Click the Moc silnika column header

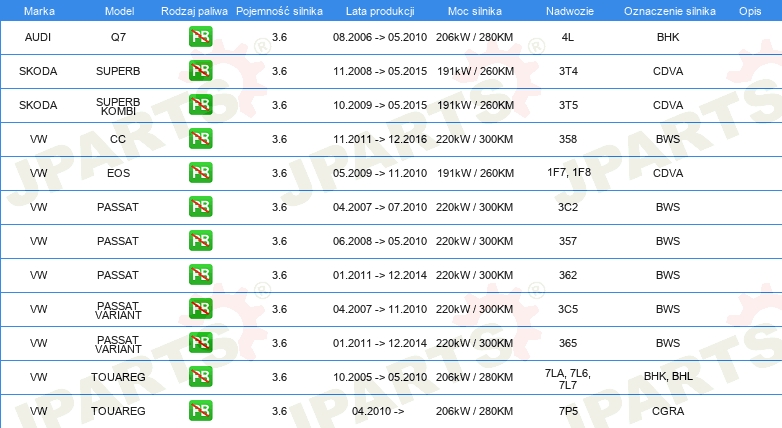475,11
